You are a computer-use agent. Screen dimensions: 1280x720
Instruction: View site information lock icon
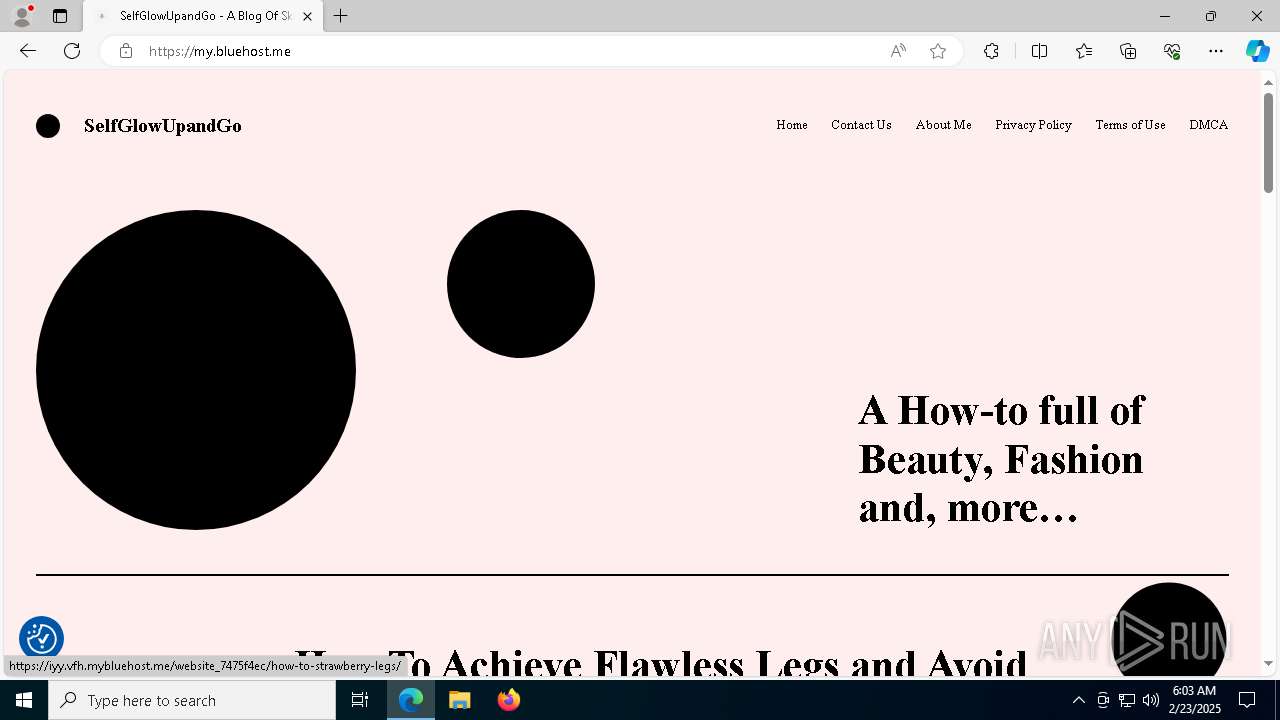point(126,51)
